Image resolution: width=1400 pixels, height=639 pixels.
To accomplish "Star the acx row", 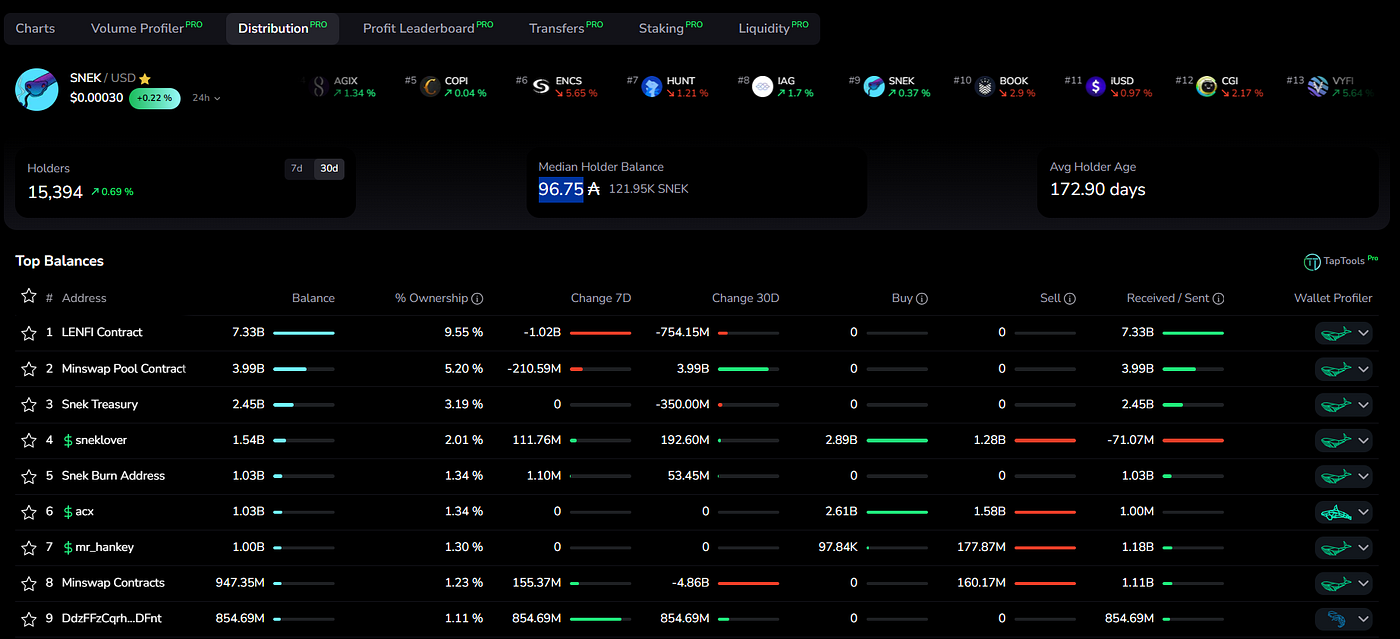I will (28, 512).
